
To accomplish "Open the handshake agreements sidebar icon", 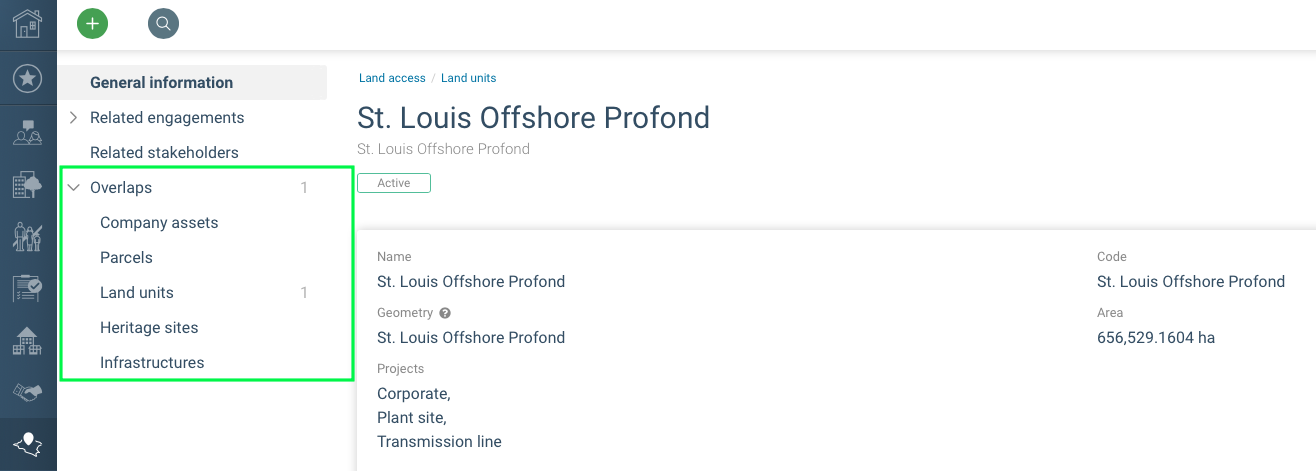I will tap(27, 393).
